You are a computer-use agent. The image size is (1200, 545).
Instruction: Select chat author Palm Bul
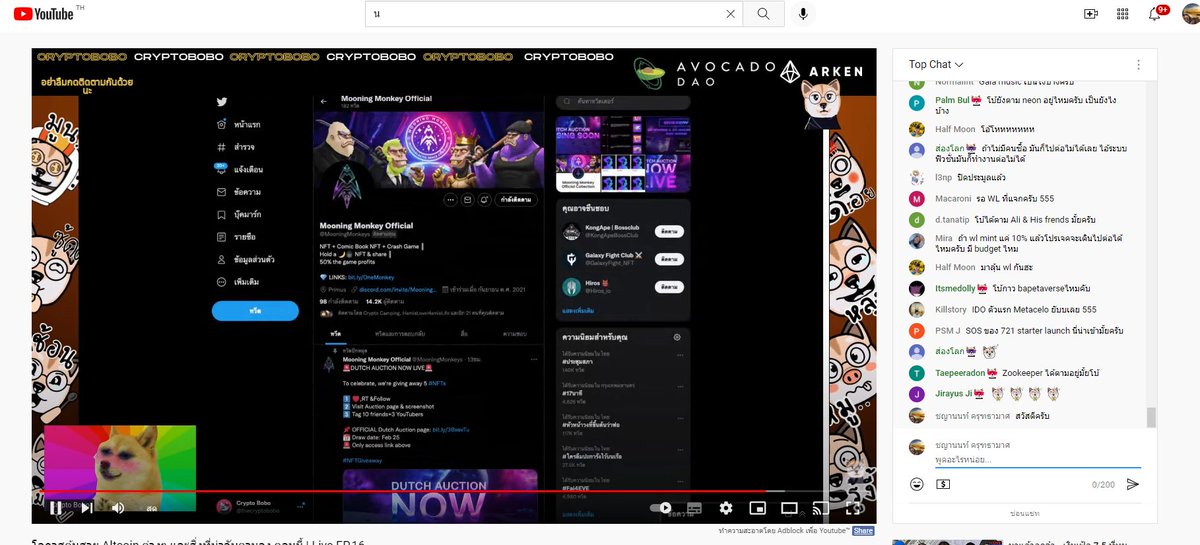[952, 100]
